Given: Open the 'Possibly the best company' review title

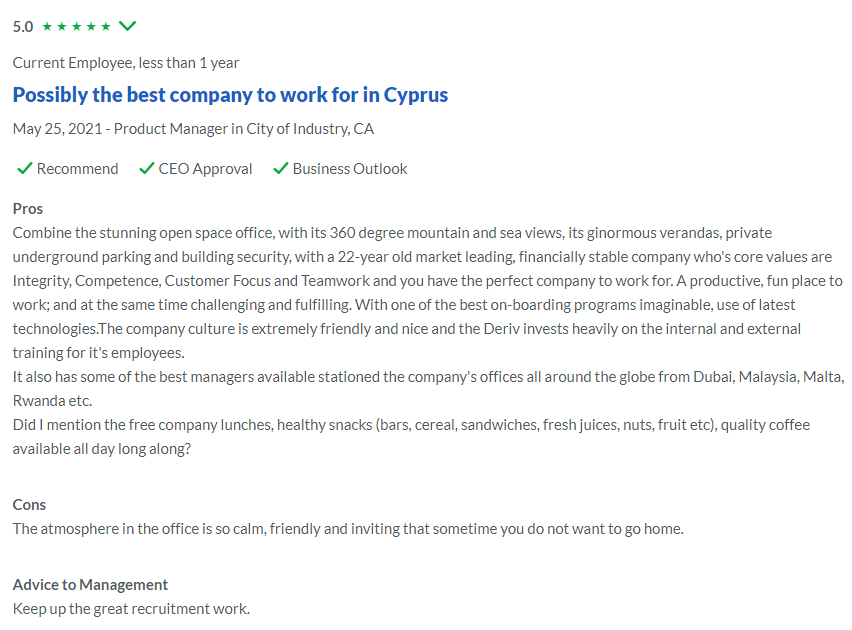Looking at the screenshot, I should 230,95.
